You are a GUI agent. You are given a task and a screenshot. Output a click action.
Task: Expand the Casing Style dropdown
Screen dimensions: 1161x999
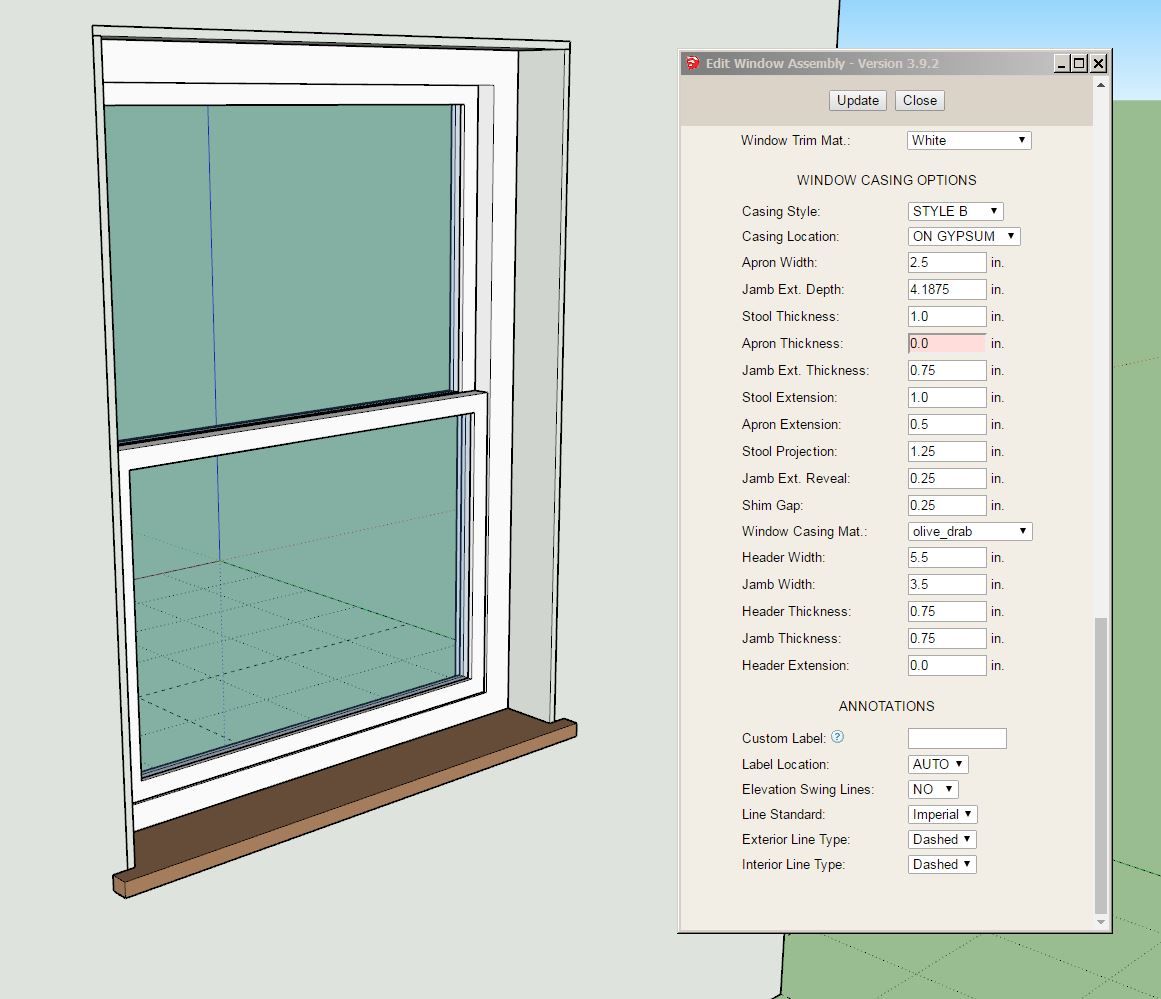pyautogui.click(x=955, y=211)
